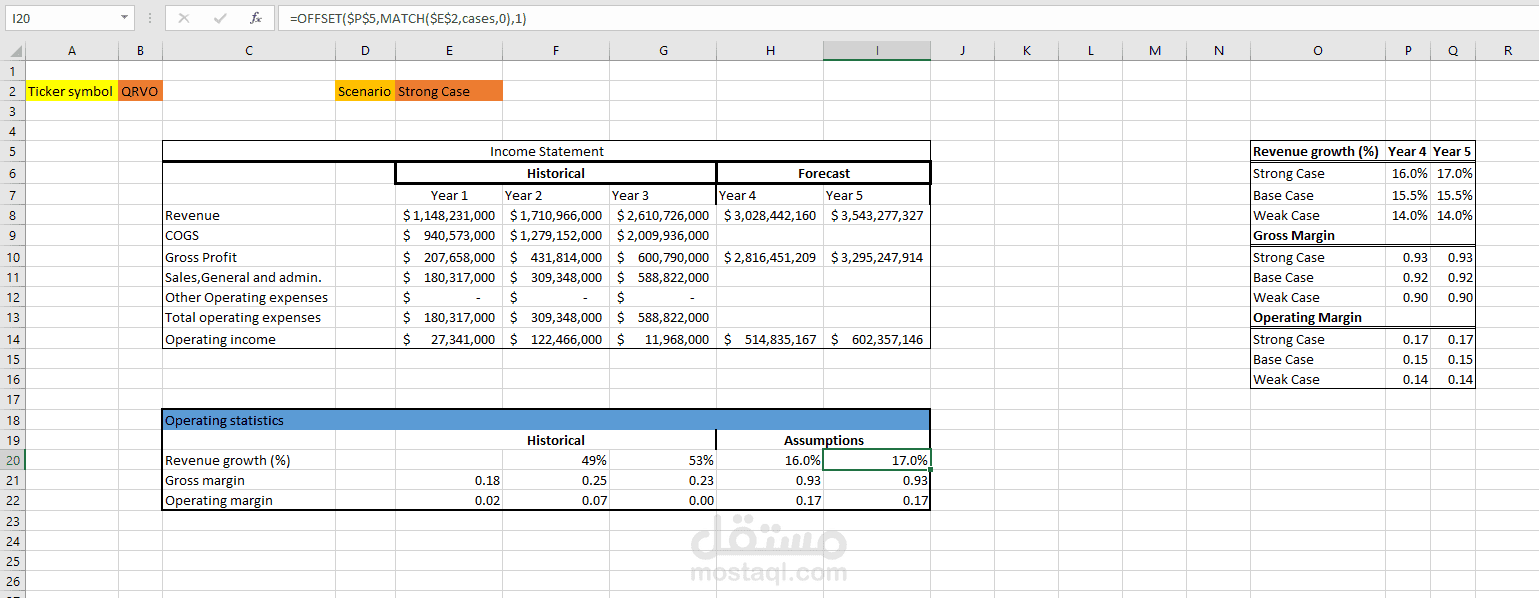Click the 49% revenue growth cell

(x=556, y=460)
